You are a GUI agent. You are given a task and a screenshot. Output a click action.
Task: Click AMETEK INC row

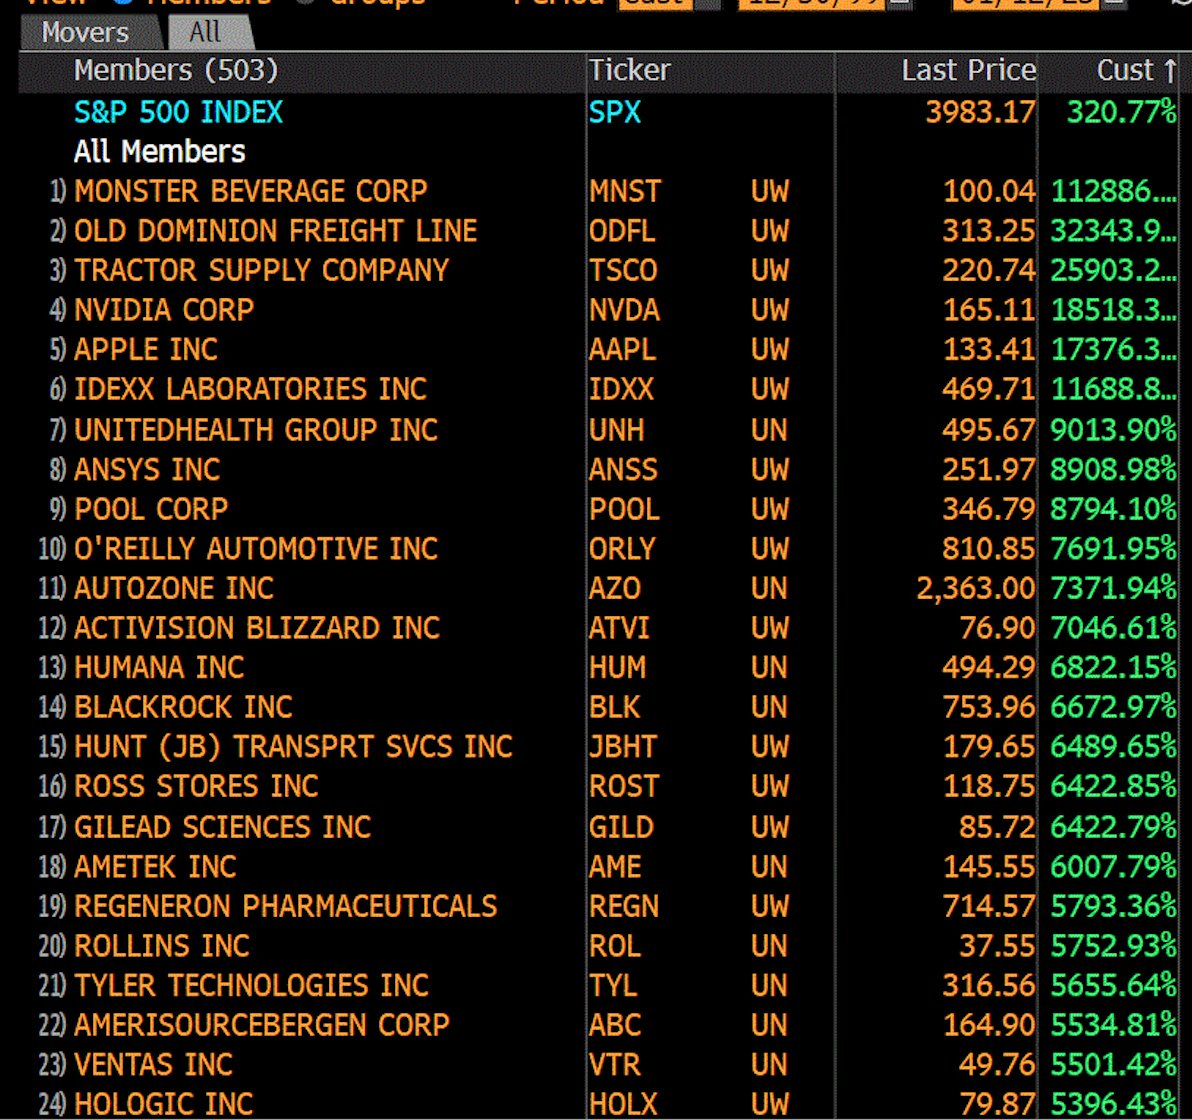pyautogui.click(x=156, y=867)
